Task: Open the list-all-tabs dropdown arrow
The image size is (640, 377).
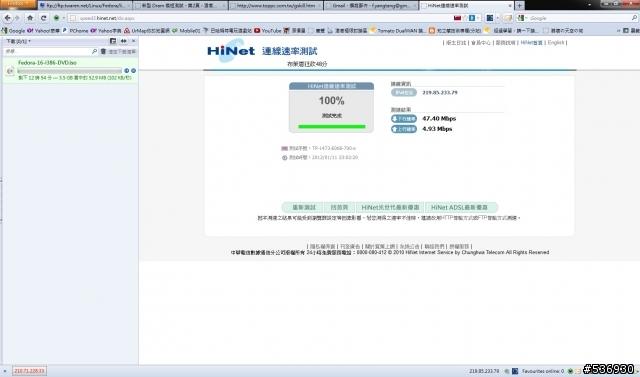Action: point(589,5)
